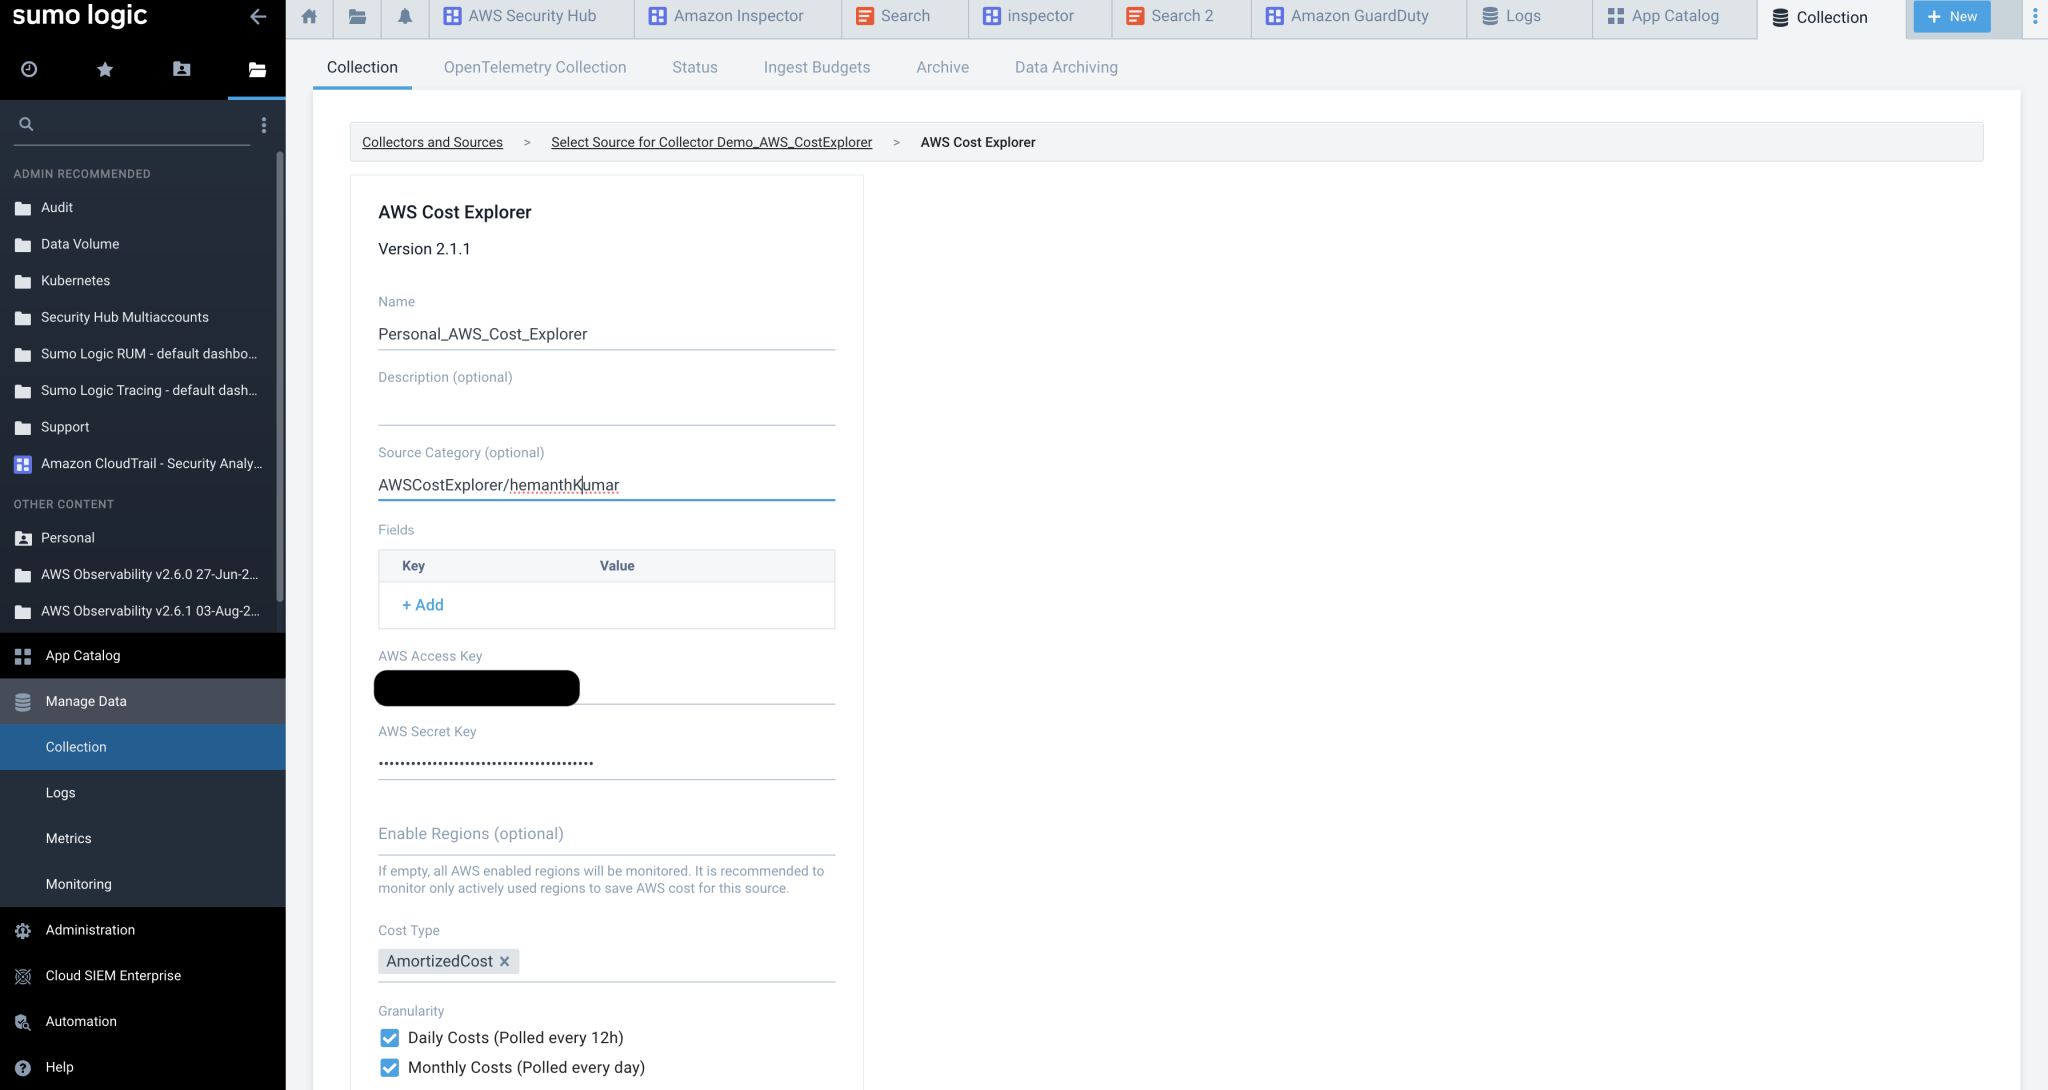Open sidebar options three-dot menu
Image resolution: width=2048 pixels, height=1090 pixels.
click(x=263, y=125)
